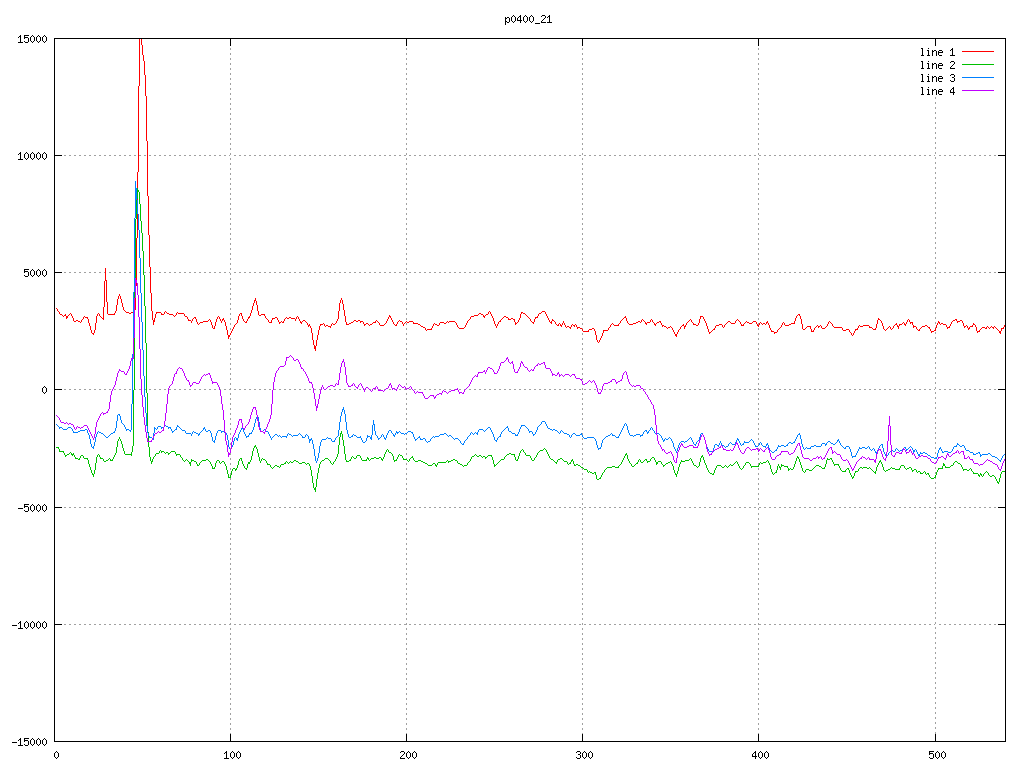Click the red line 1 legend sample
The image size is (1024, 768).
(x=978, y=52)
